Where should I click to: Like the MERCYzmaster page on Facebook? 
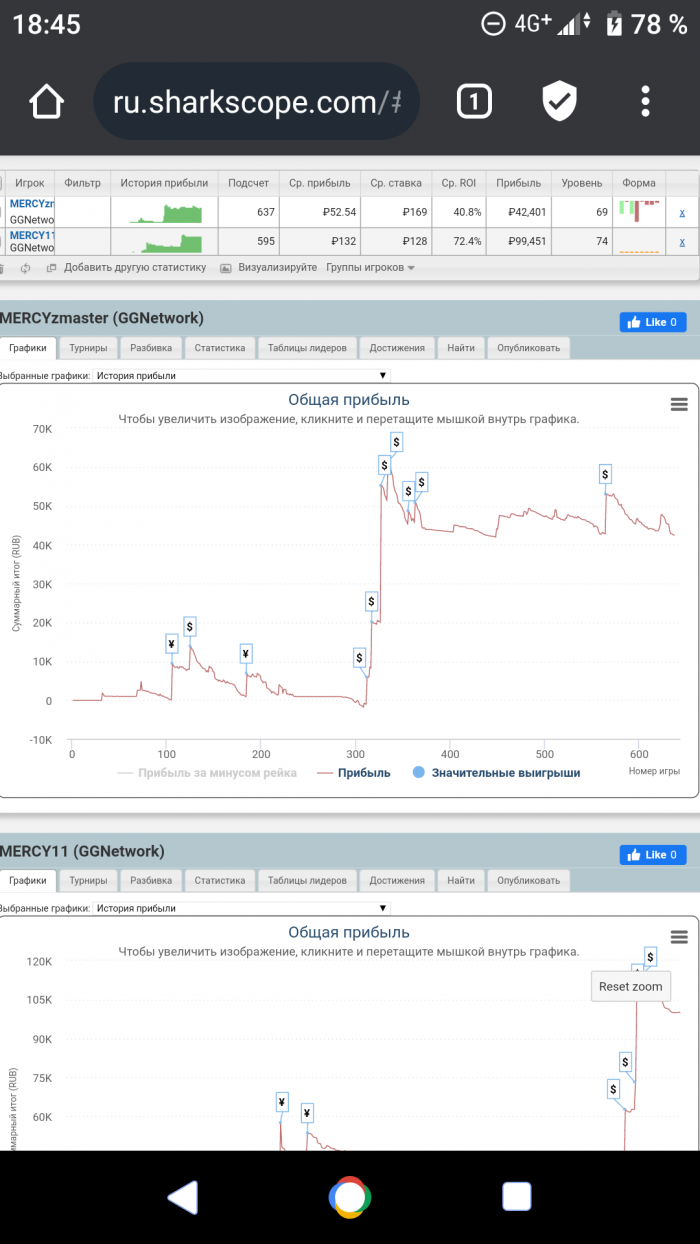coord(653,322)
